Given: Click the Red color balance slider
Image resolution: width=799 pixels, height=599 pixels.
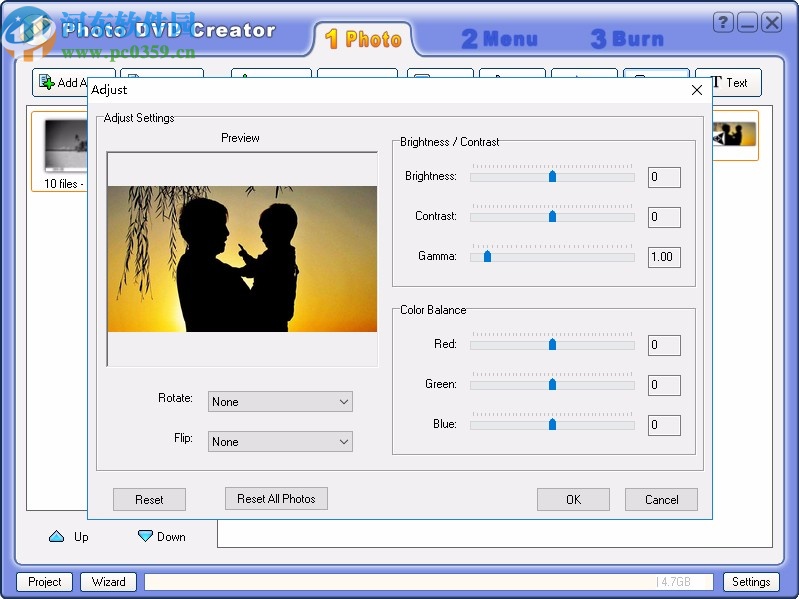Looking at the screenshot, I should [x=552, y=345].
